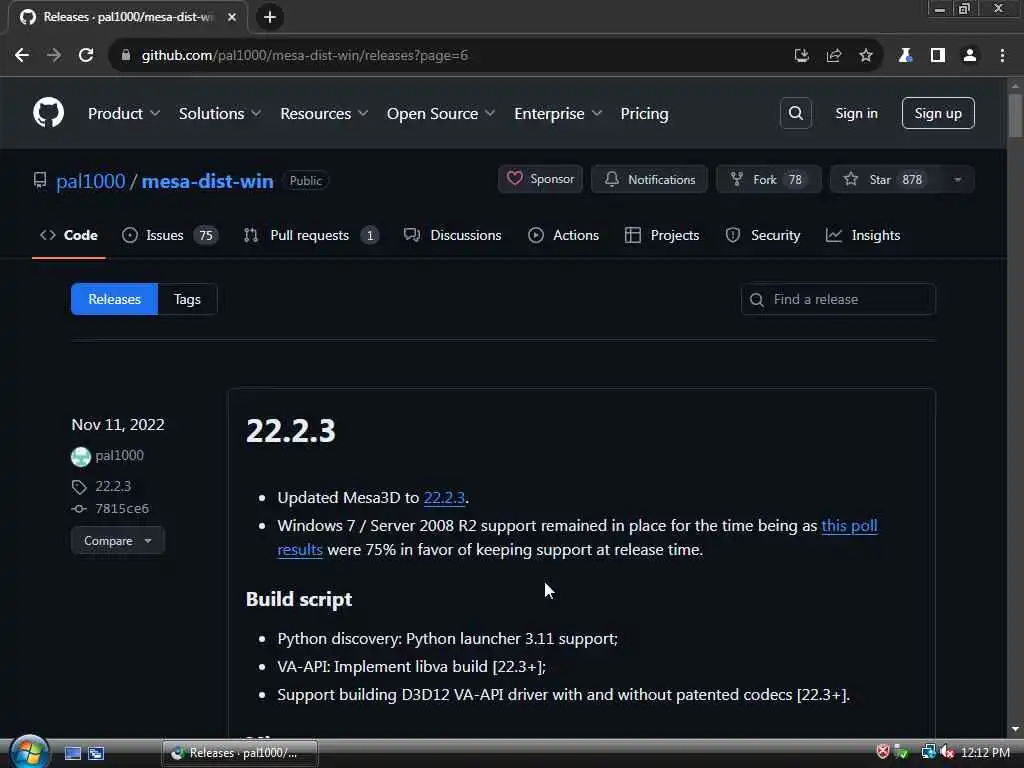Click the install app icon in the address bar

[x=801, y=56]
